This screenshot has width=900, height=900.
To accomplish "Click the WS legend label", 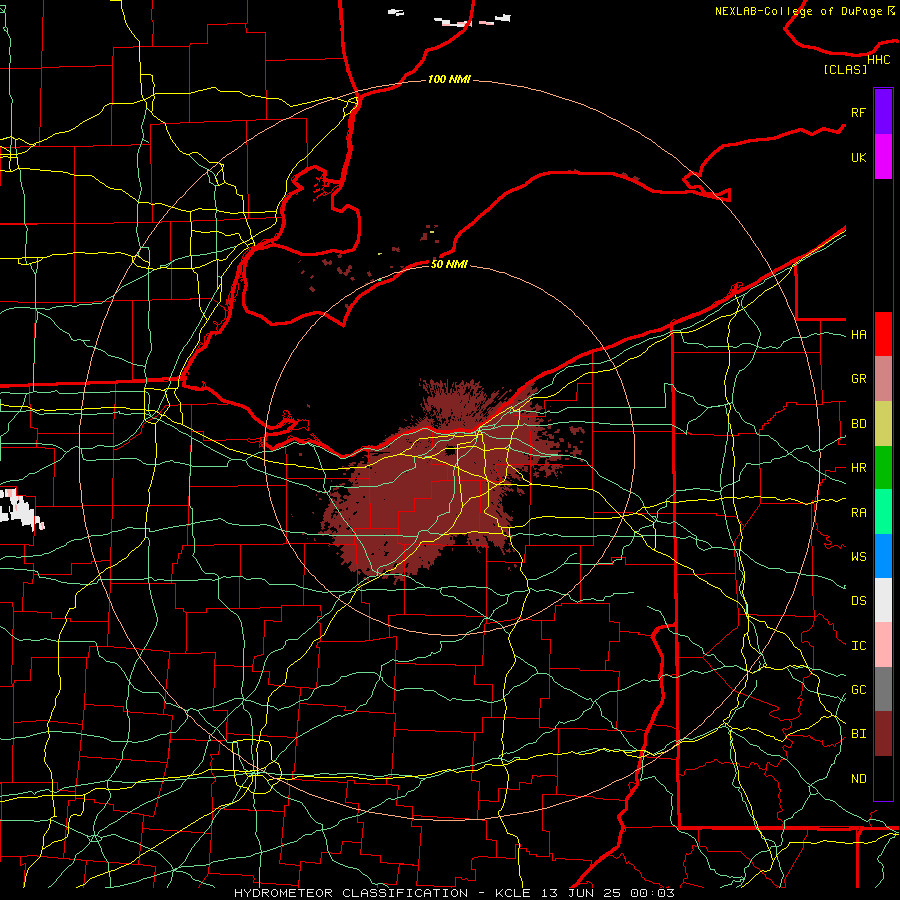I will coord(858,556).
